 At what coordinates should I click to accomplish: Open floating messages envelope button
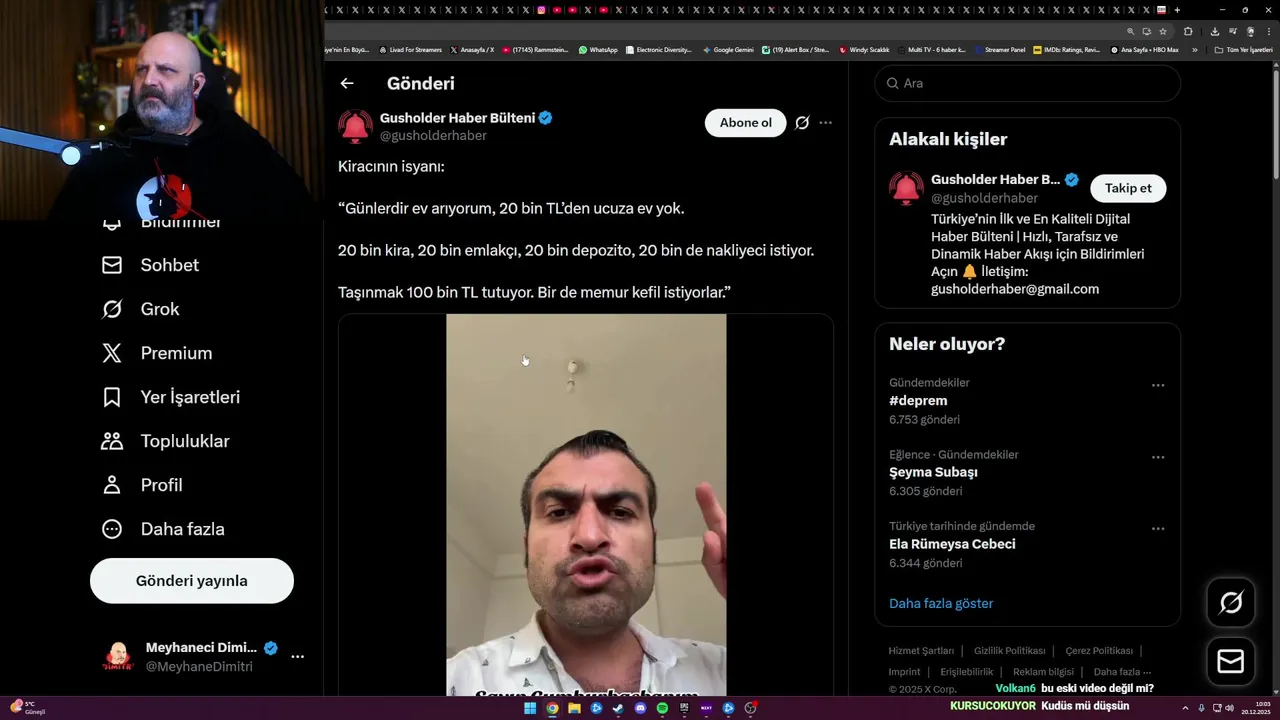(1231, 662)
